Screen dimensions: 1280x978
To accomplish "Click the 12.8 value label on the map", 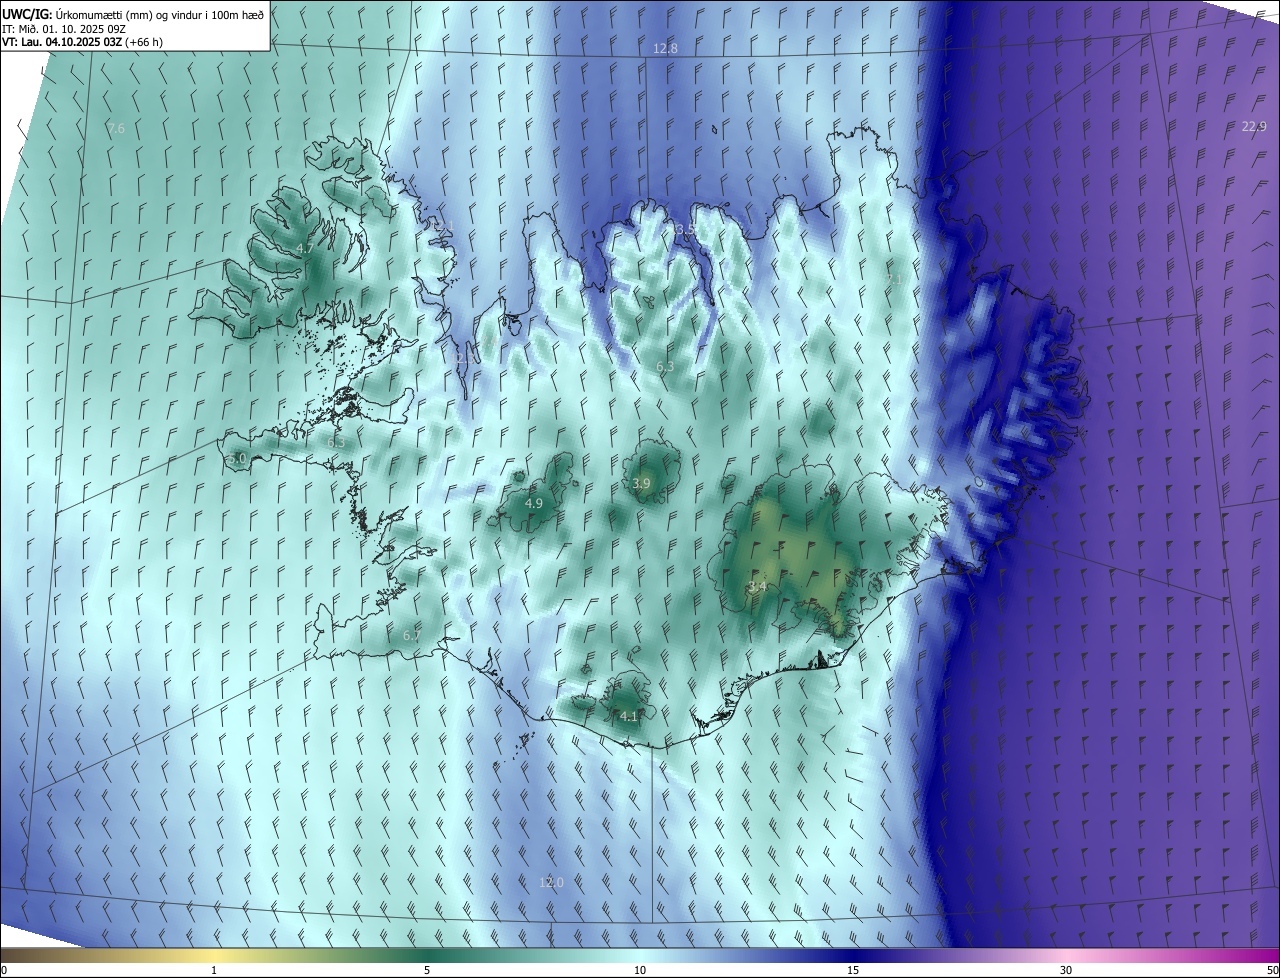I will (665, 48).
